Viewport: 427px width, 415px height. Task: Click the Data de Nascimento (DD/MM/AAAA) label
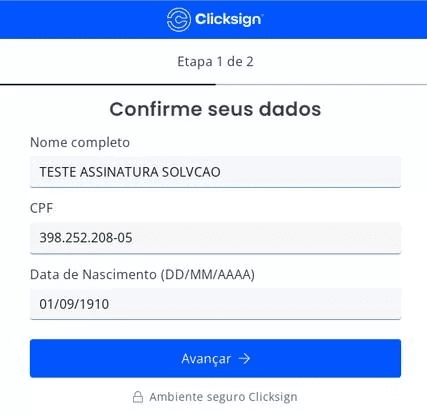(142, 275)
